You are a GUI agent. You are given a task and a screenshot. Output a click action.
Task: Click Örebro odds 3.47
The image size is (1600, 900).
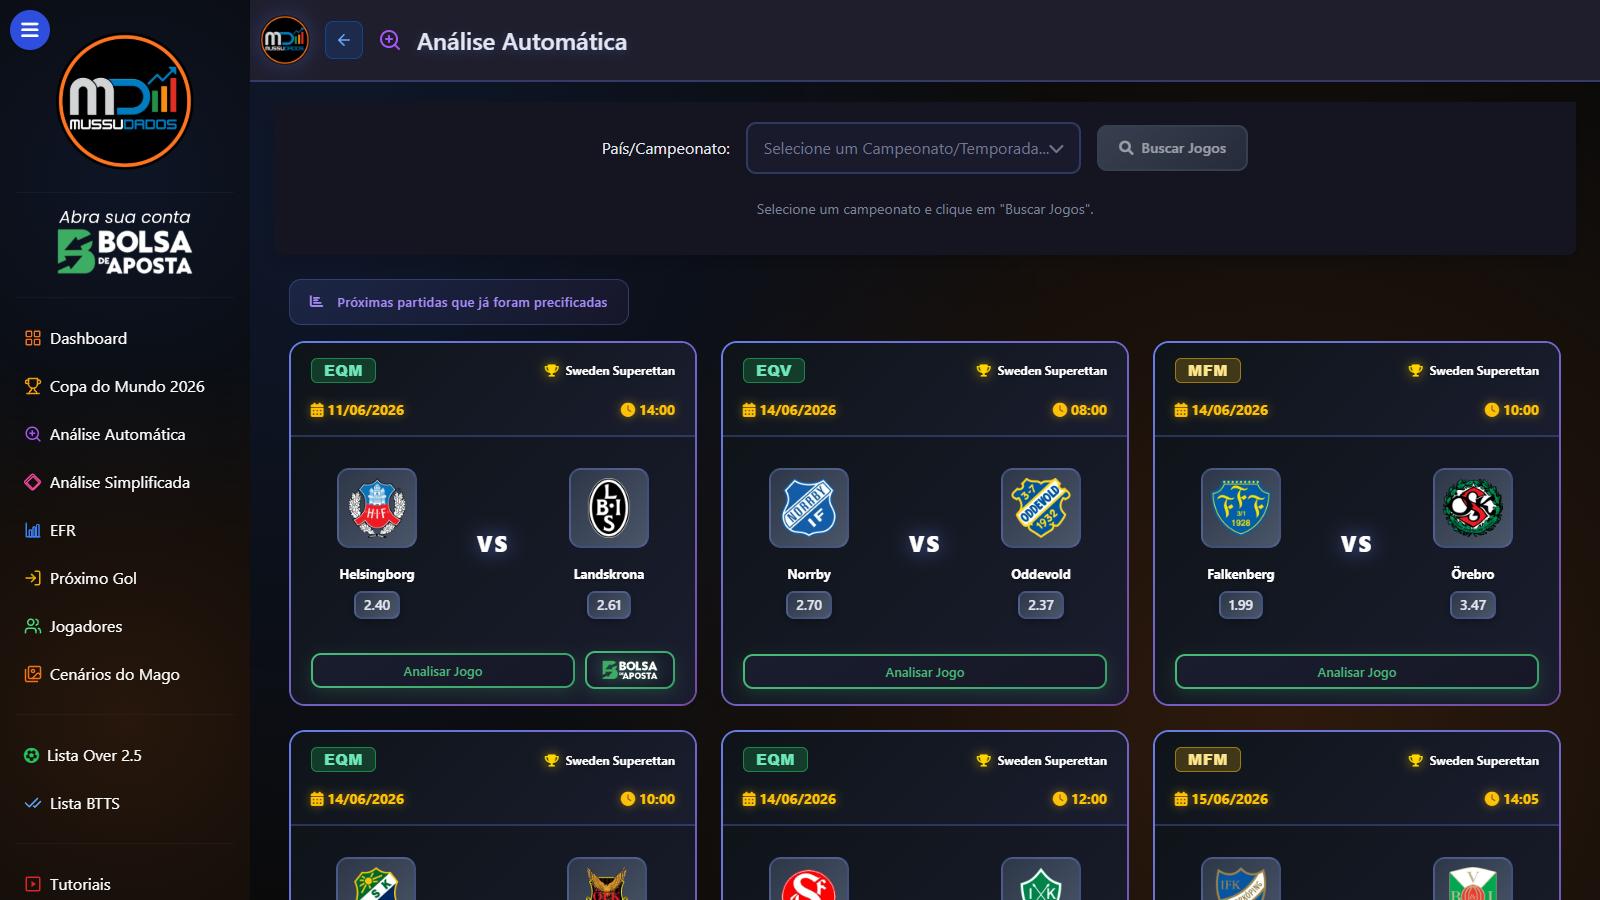1473,605
